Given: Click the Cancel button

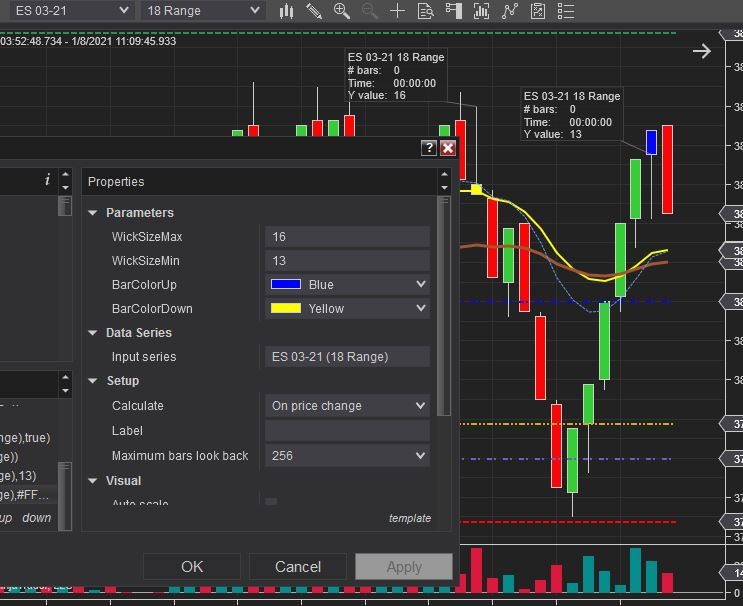Looking at the screenshot, I should 298,567.
